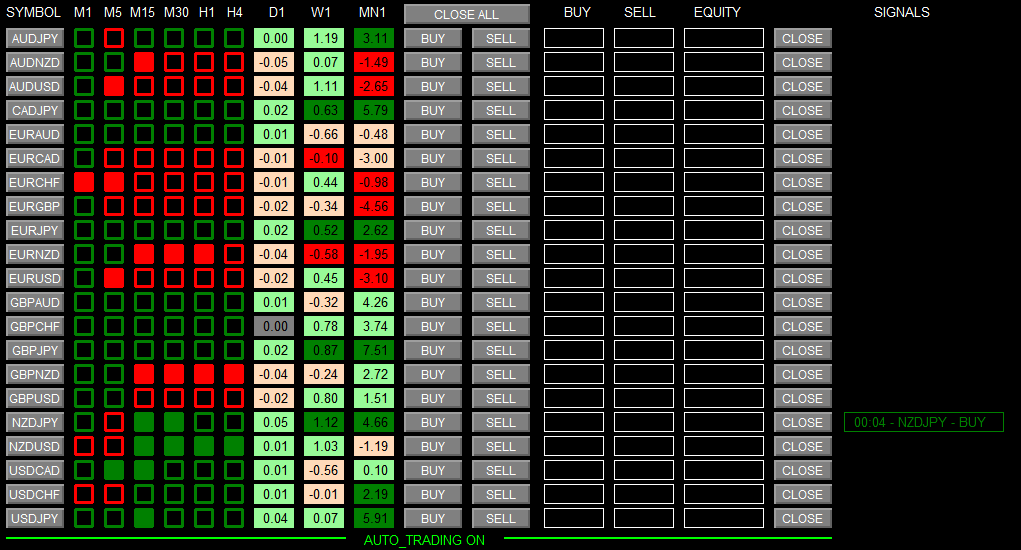
Task: Click BUY button in GBPJPY row
Action: click(433, 350)
